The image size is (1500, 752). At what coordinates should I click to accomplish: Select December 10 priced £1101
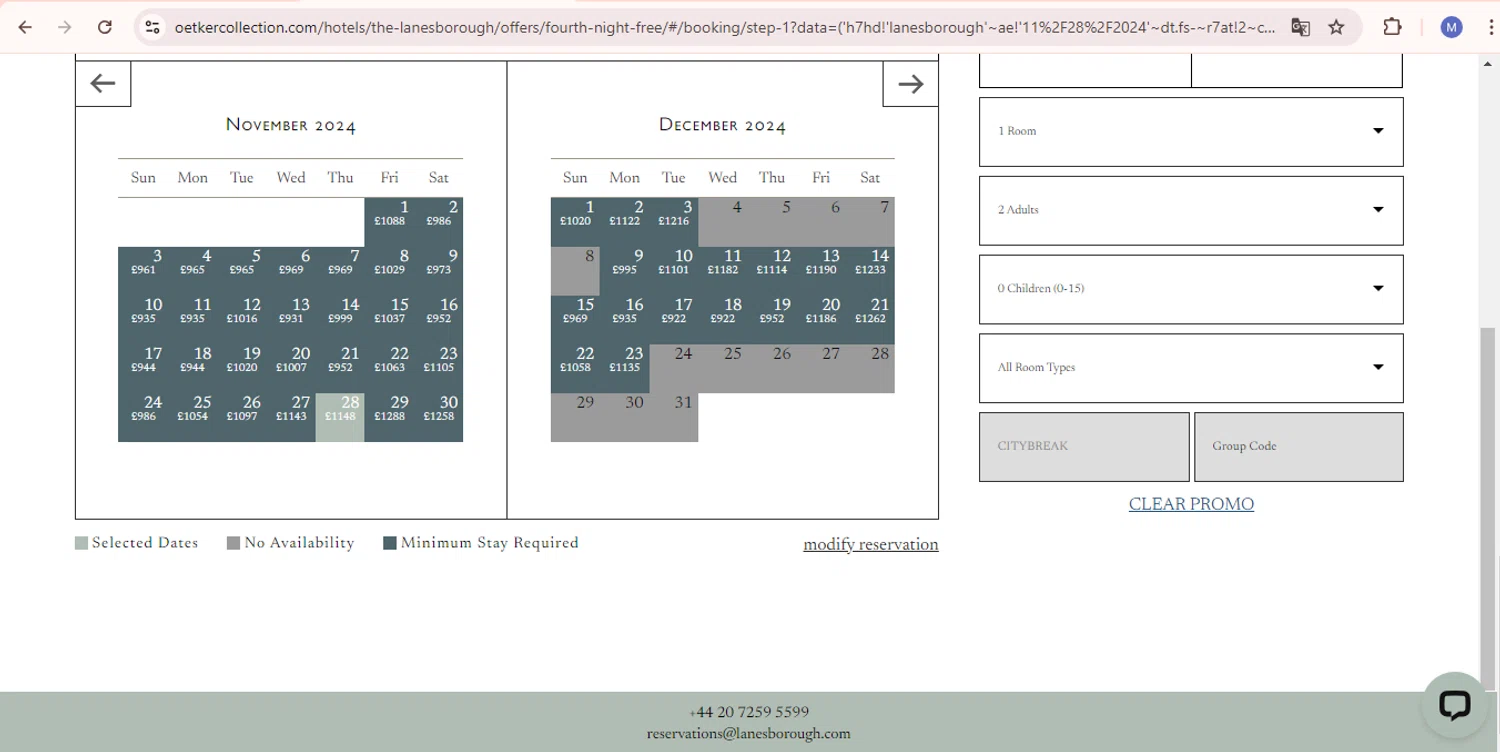tap(674, 271)
